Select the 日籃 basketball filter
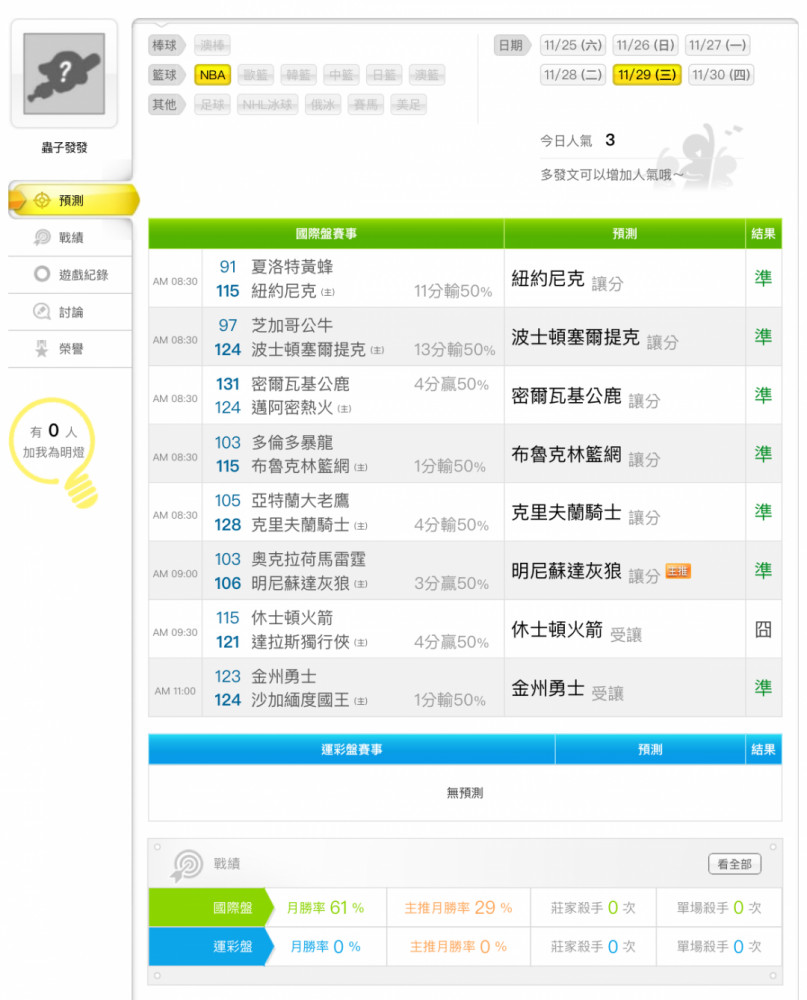The height and width of the screenshot is (1000, 807). pos(384,75)
